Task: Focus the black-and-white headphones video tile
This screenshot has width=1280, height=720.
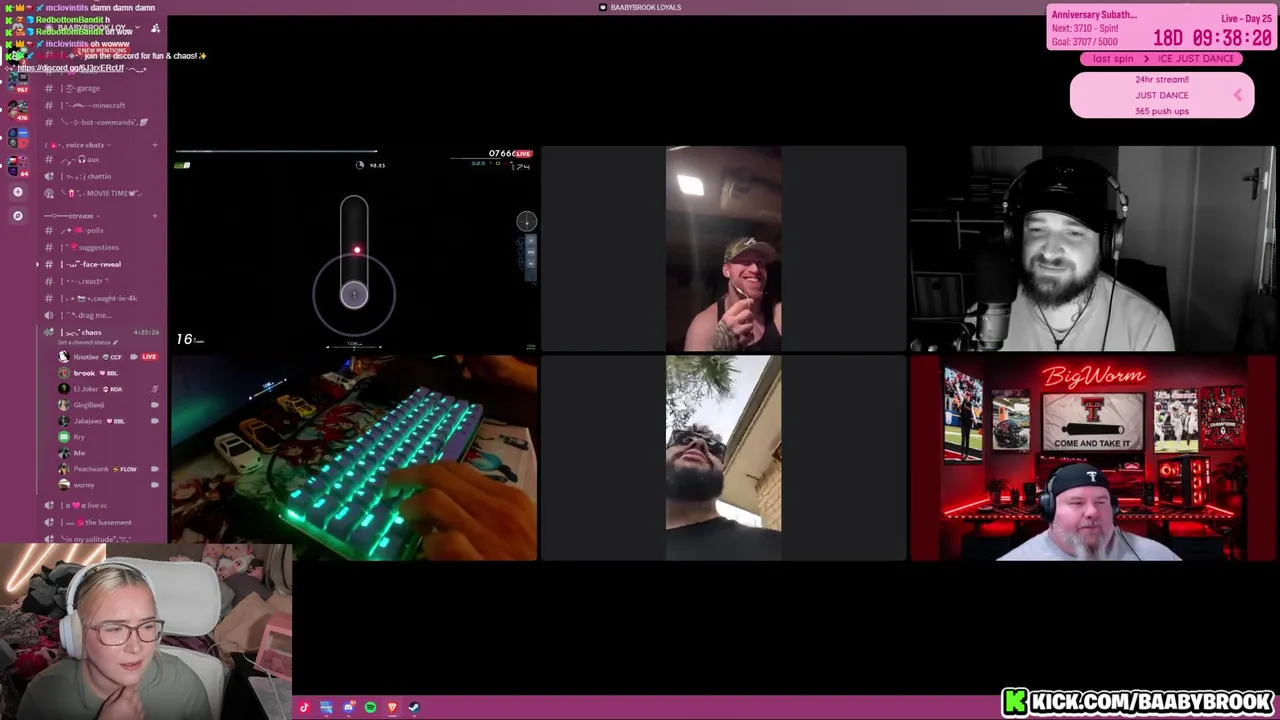Action: tap(1093, 249)
